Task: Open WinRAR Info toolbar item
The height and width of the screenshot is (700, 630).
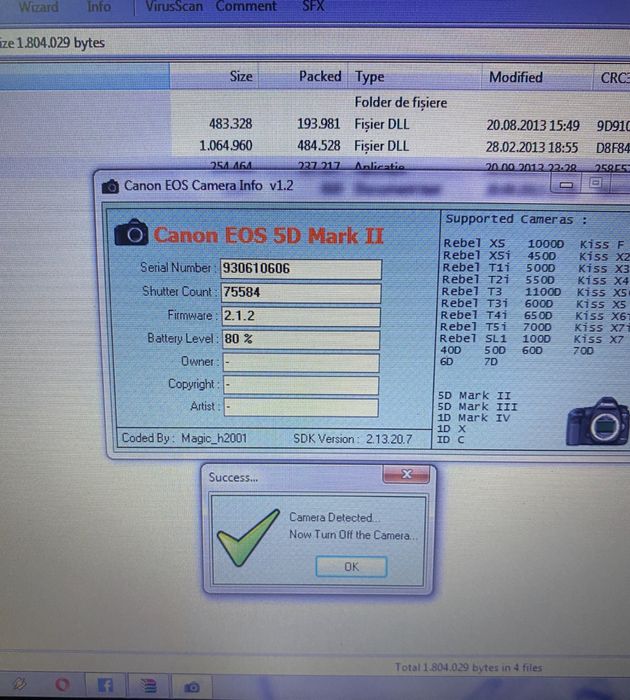Action: pyautogui.click(x=99, y=7)
